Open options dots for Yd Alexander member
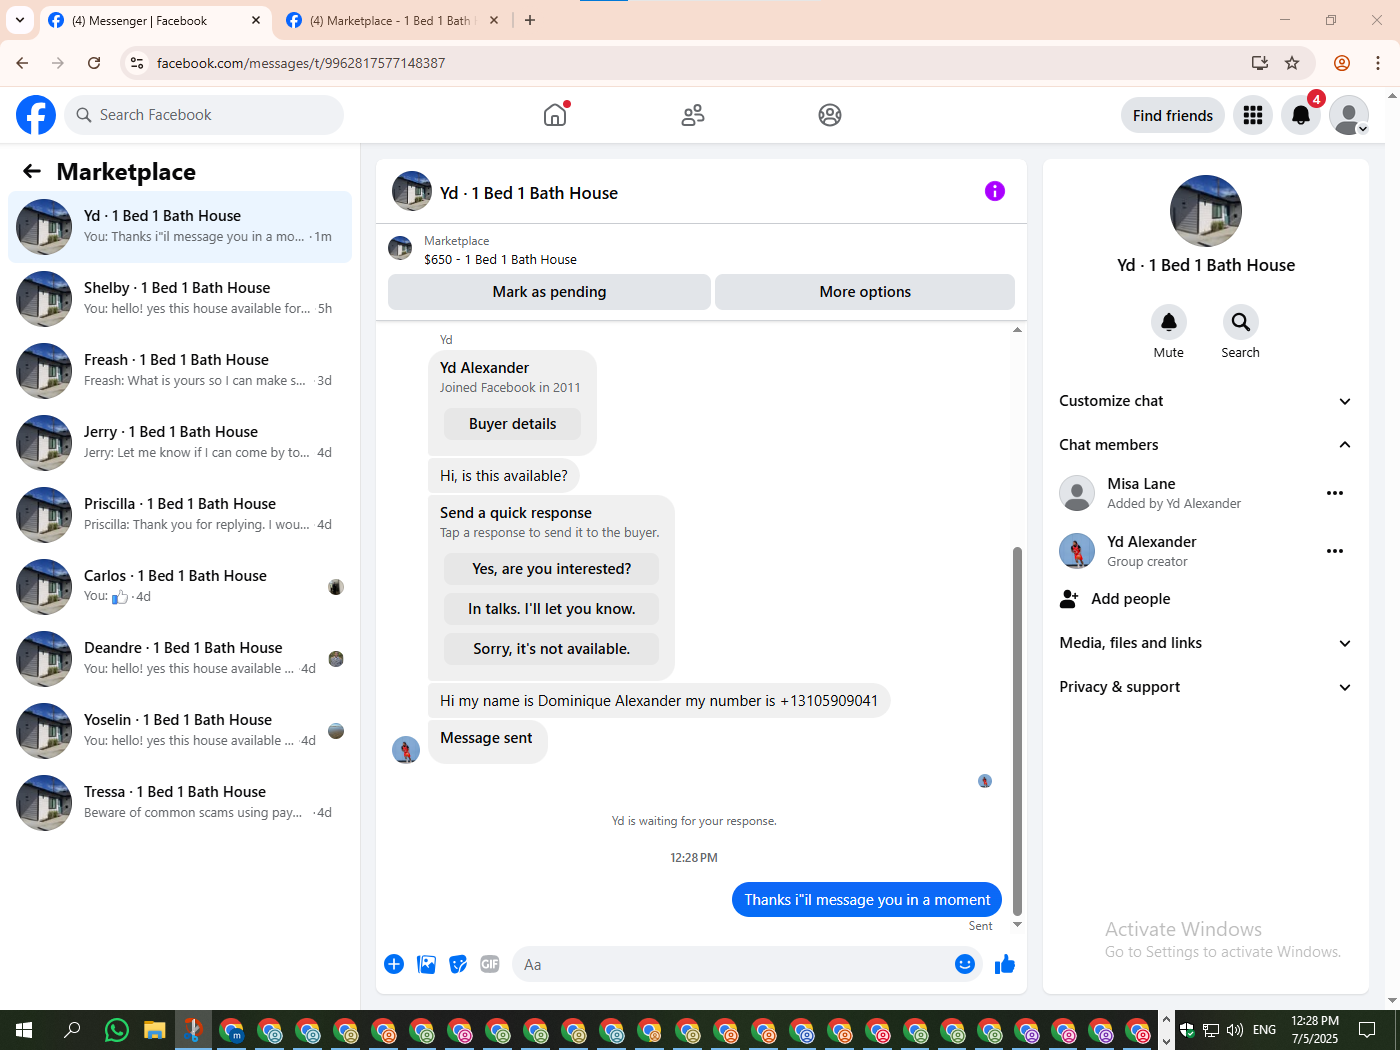The width and height of the screenshot is (1400, 1050). (x=1335, y=551)
